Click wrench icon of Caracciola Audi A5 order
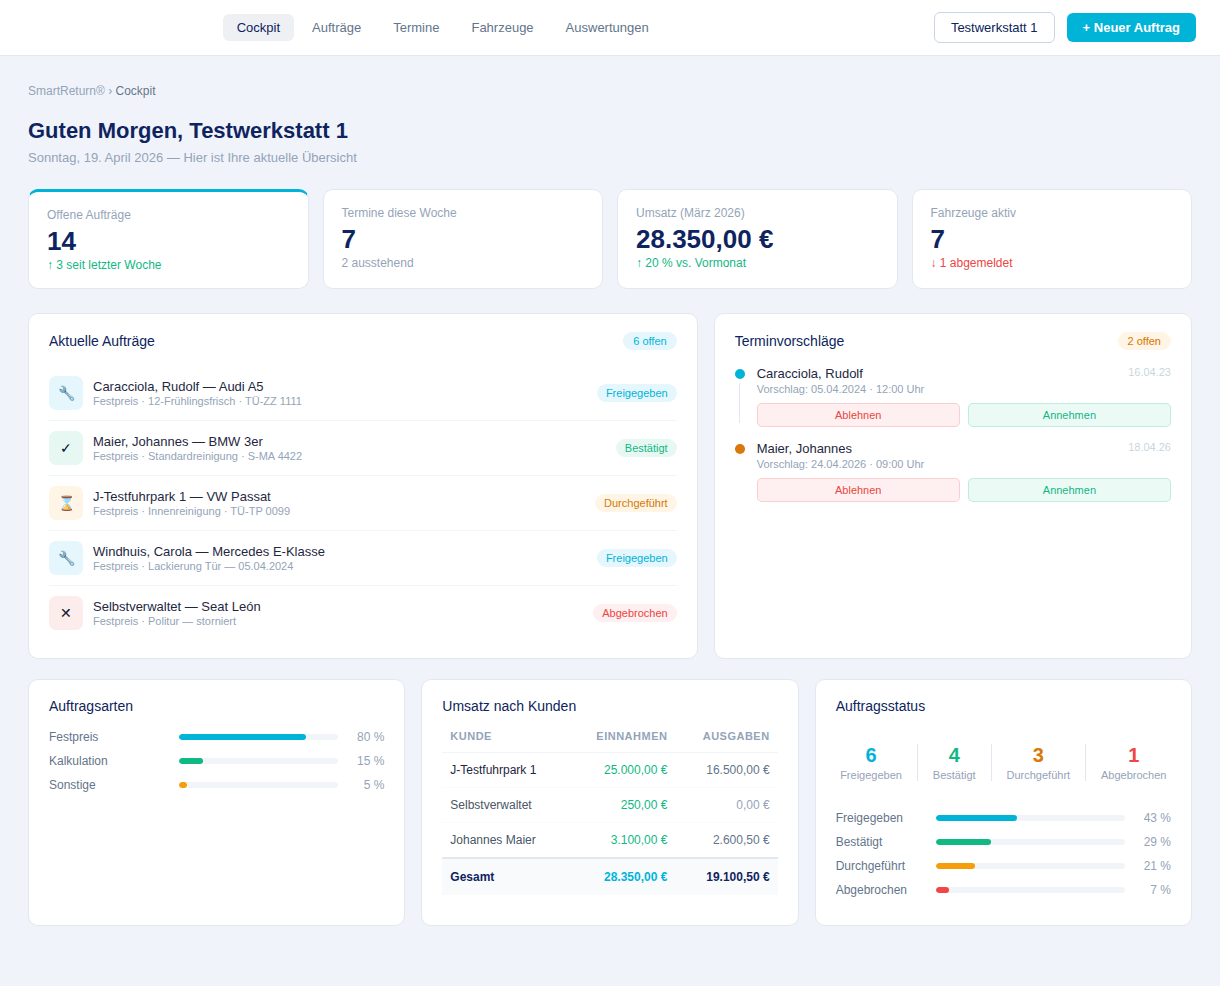 66,393
